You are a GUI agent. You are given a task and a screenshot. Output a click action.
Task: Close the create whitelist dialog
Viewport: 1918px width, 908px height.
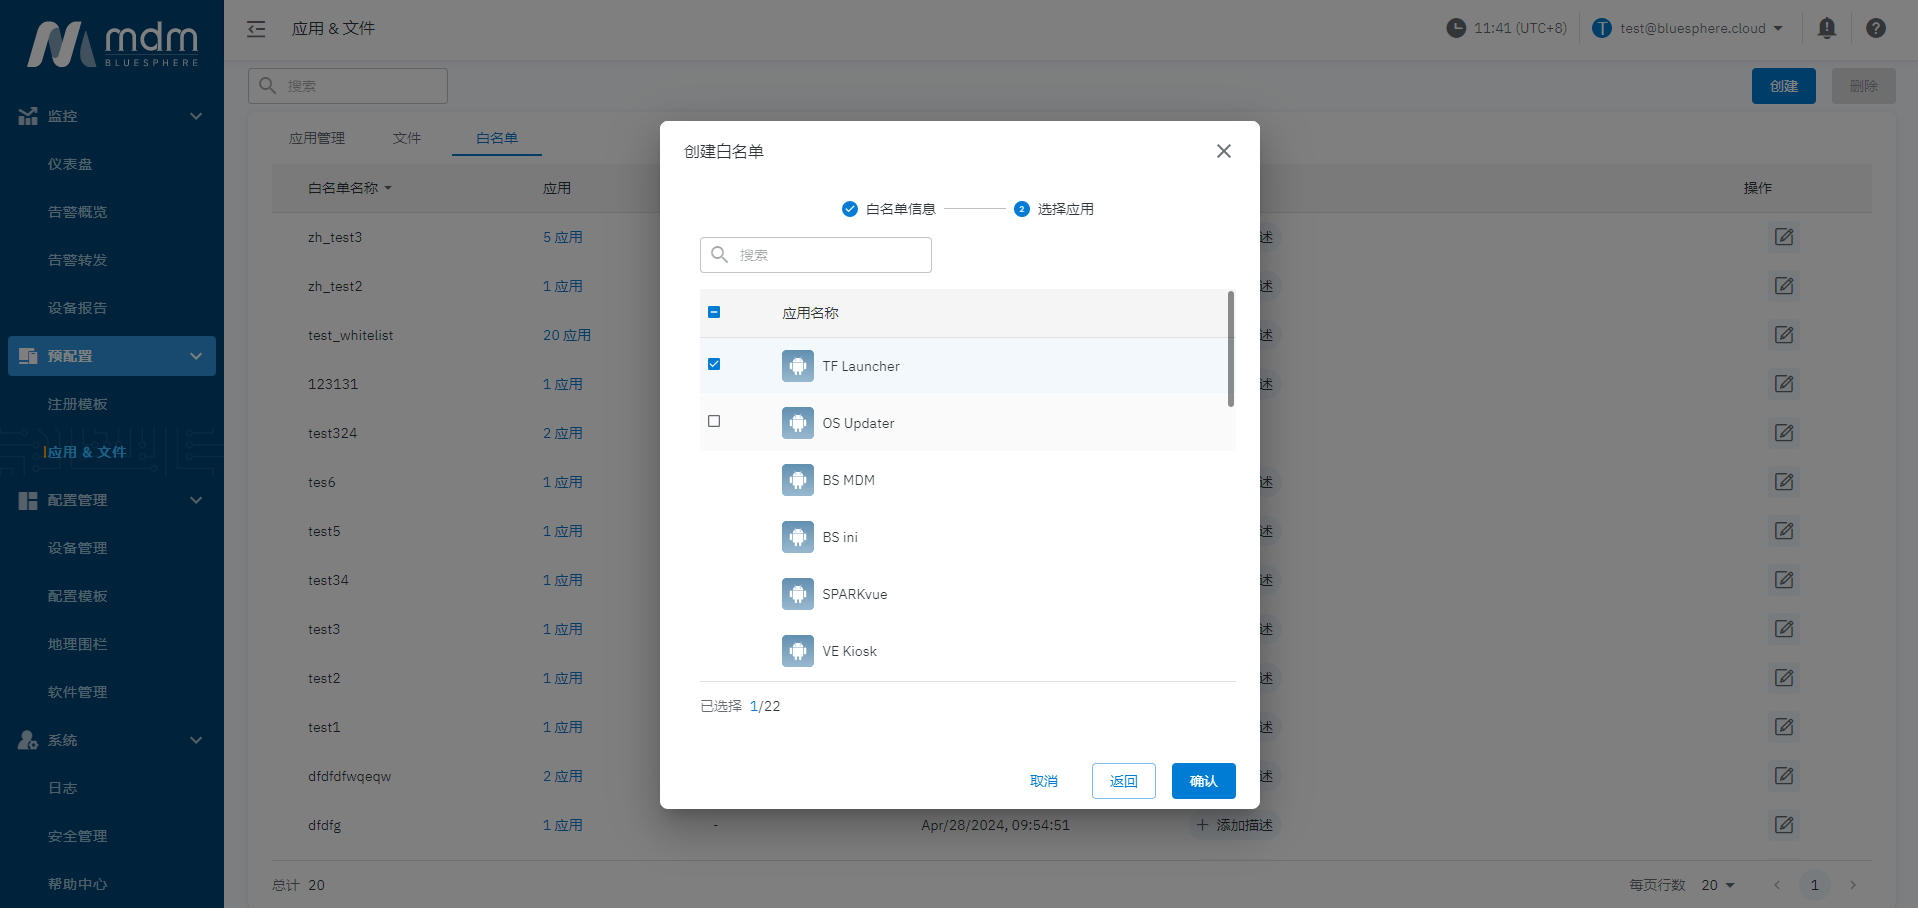coord(1223,151)
